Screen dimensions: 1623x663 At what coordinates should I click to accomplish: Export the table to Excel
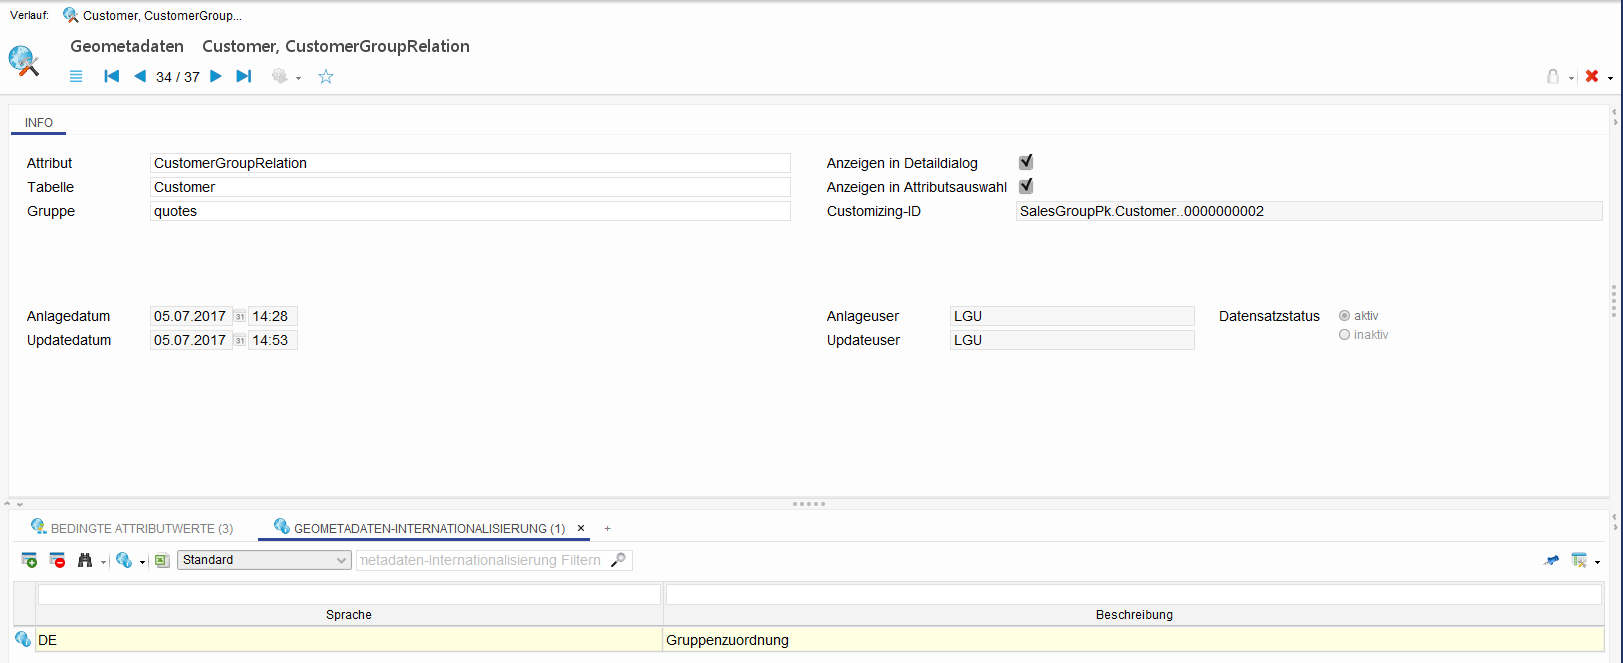[x=162, y=561]
